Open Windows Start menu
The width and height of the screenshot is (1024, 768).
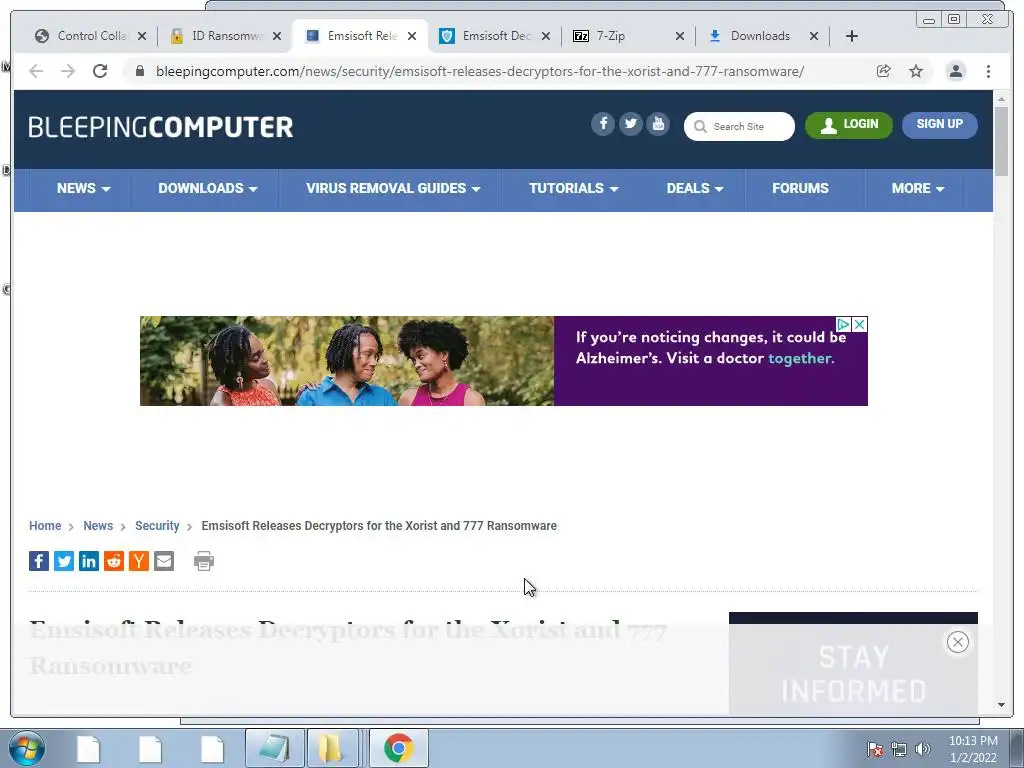[x=27, y=748]
